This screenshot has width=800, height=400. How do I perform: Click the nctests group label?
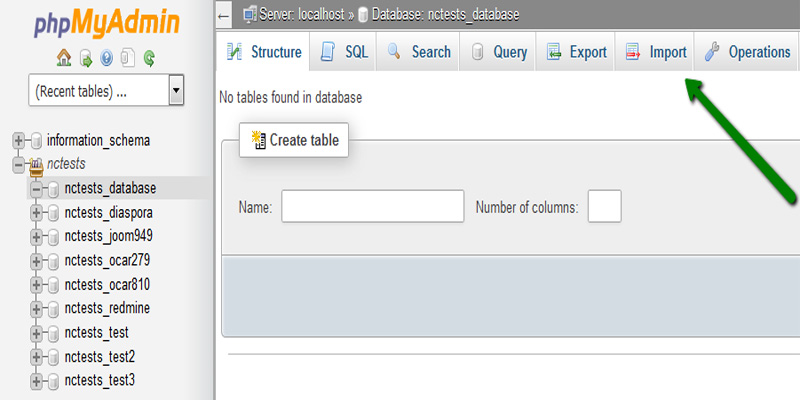pos(66,164)
